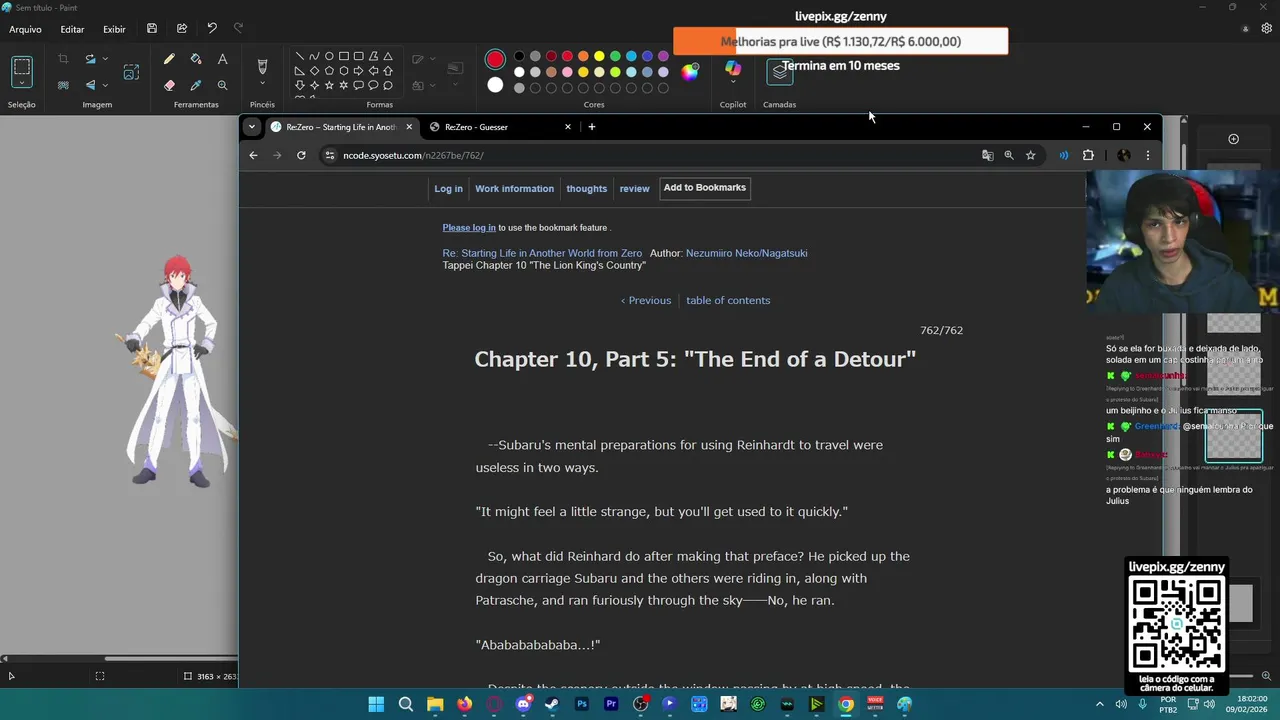Bookmark this tab with the star icon

coord(1031,155)
